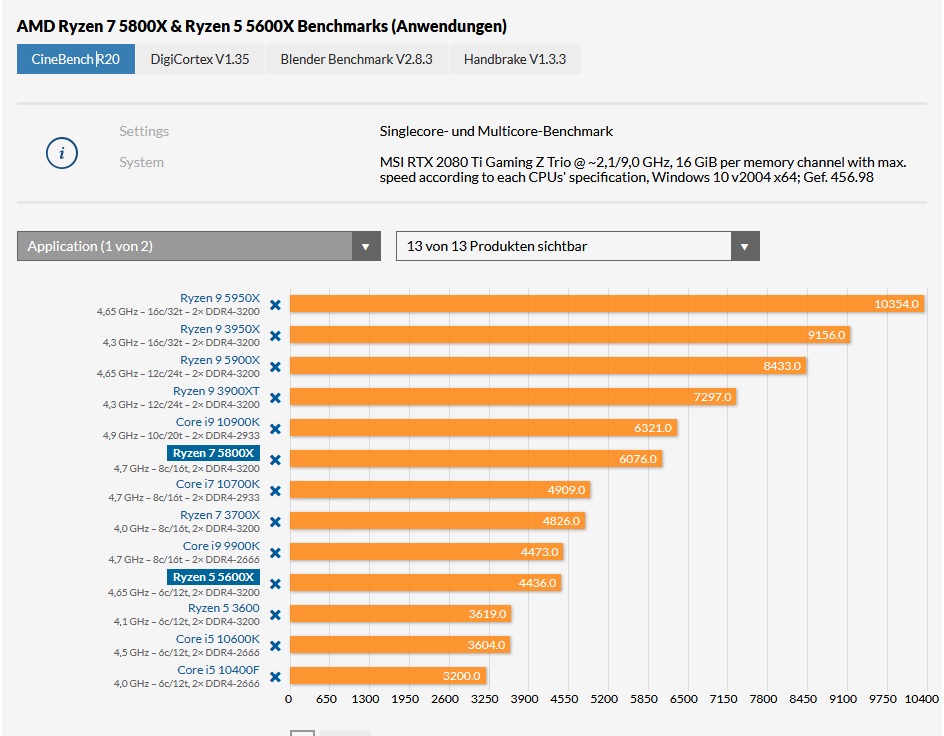Open the Core i7 10700K product link

click(x=218, y=484)
